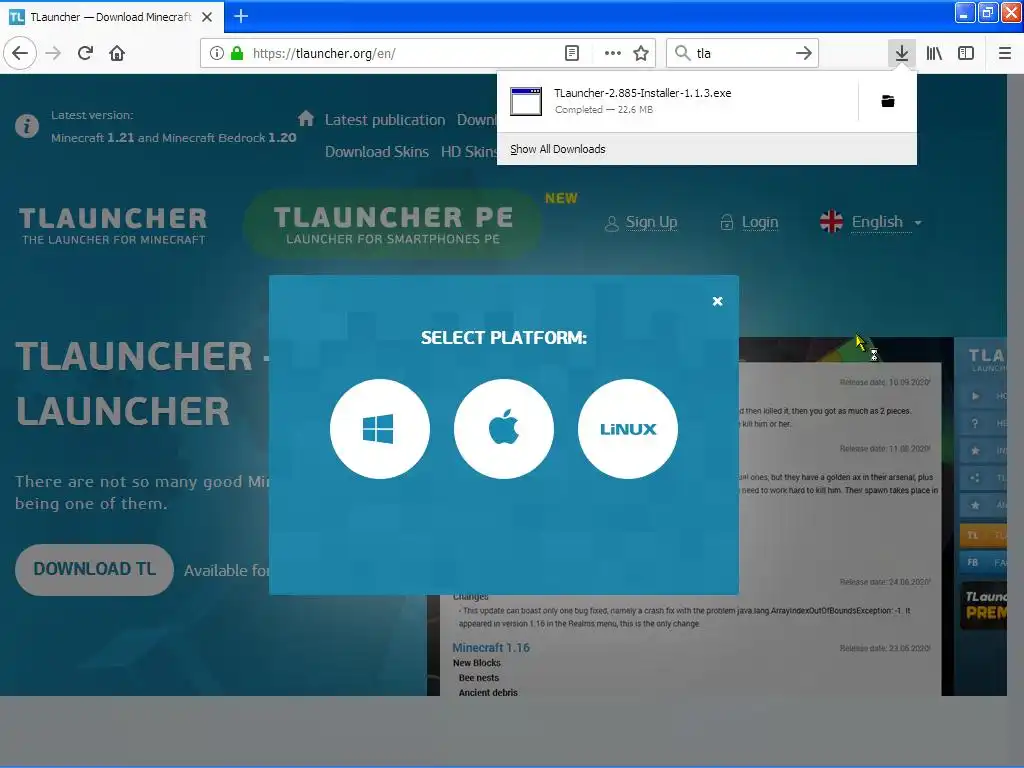Click the home icon in site navigation
Viewport: 1024px width, 768px height.
pyautogui.click(x=306, y=118)
